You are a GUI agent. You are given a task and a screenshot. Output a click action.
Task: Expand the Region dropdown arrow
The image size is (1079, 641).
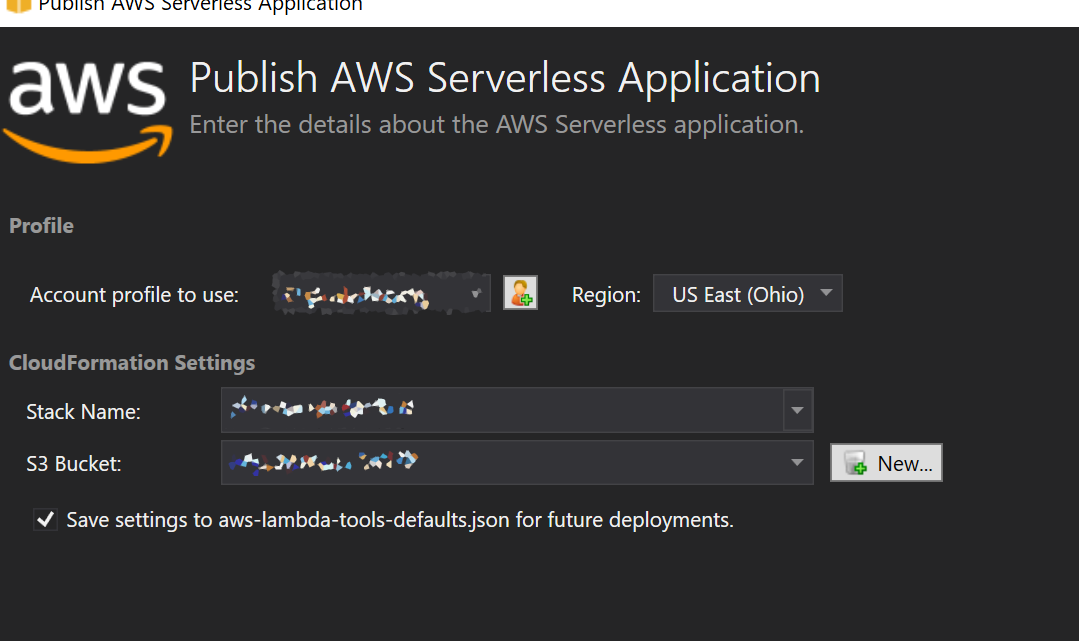coord(825,294)
